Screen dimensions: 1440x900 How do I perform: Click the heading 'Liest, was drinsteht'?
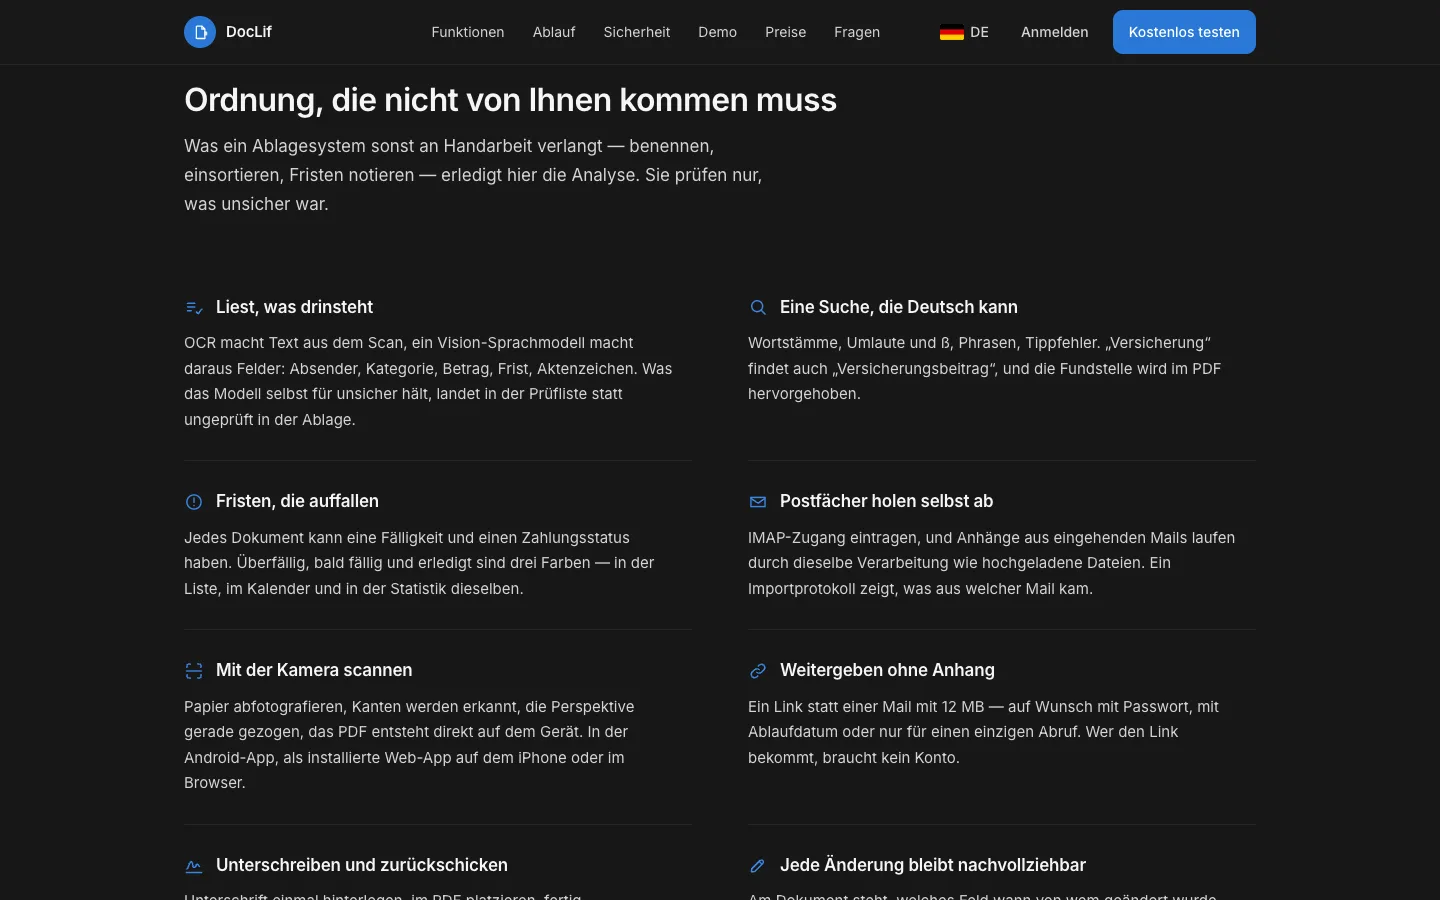point(294,307)
